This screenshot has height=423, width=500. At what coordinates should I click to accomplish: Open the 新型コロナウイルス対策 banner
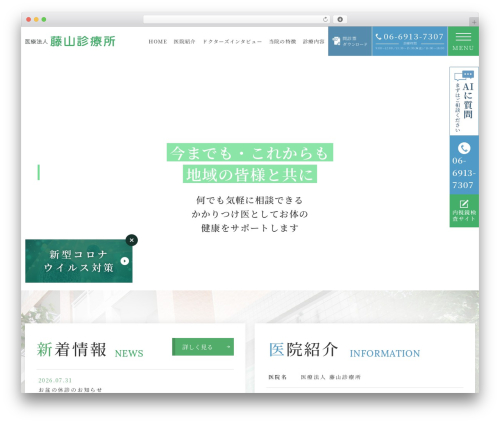tap(79, 261)
